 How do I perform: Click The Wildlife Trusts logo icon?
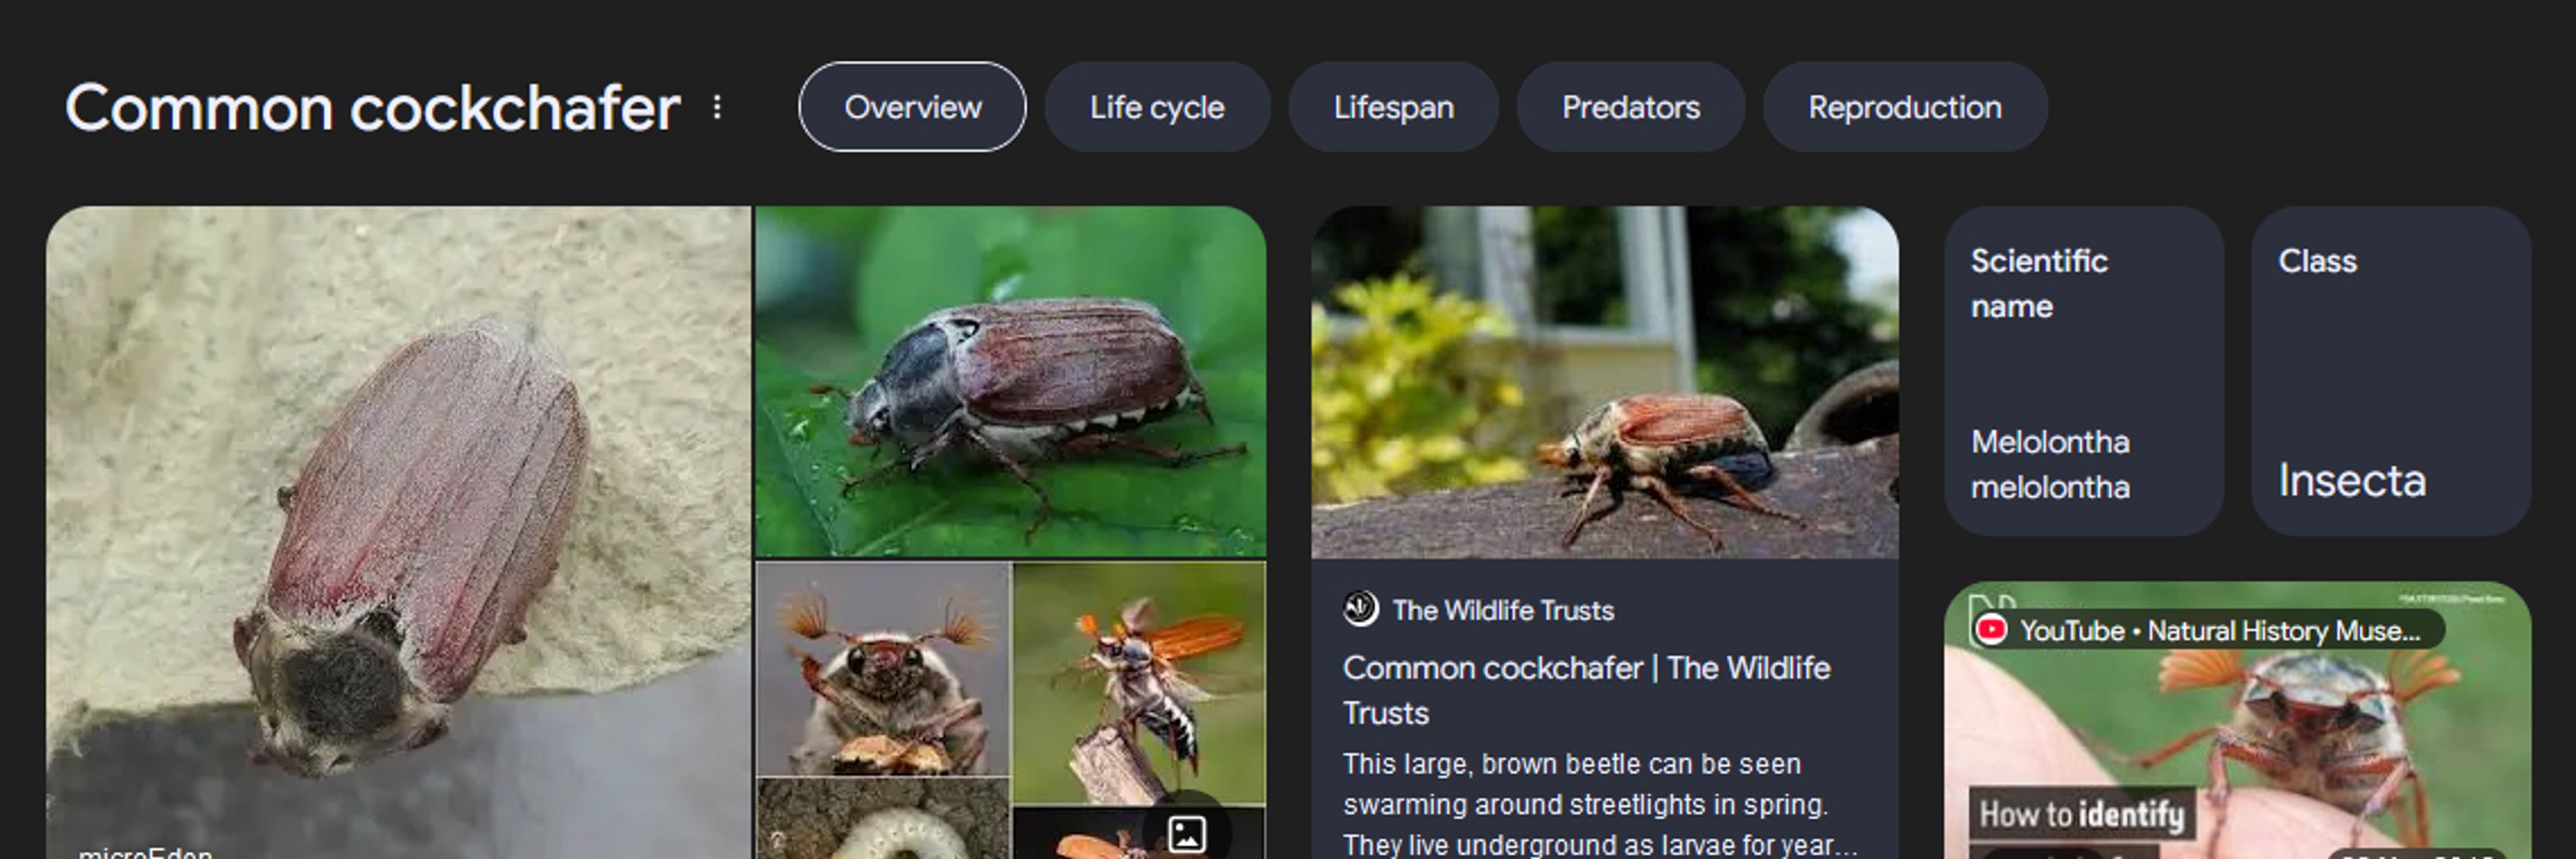tap(1360, 609)
